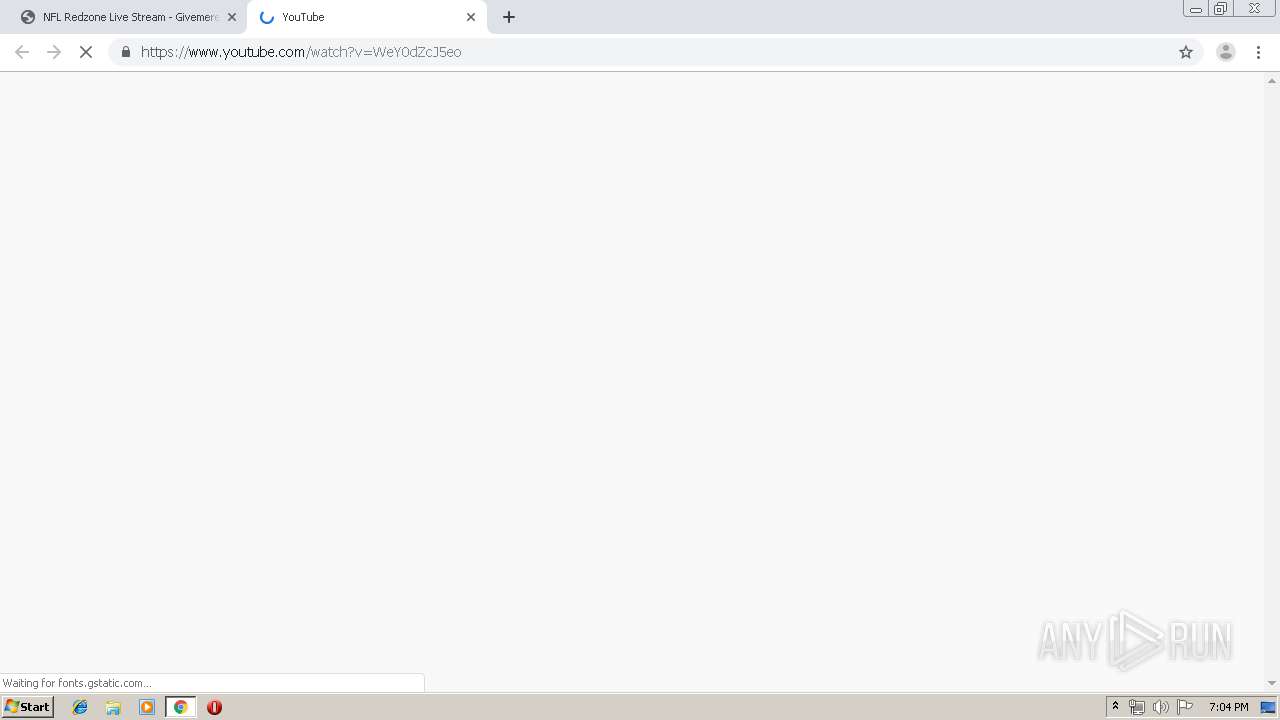The width and height of the screenshot is (1280, 720).
Task: Close the Chrome window
Action: pos(1254,9)
